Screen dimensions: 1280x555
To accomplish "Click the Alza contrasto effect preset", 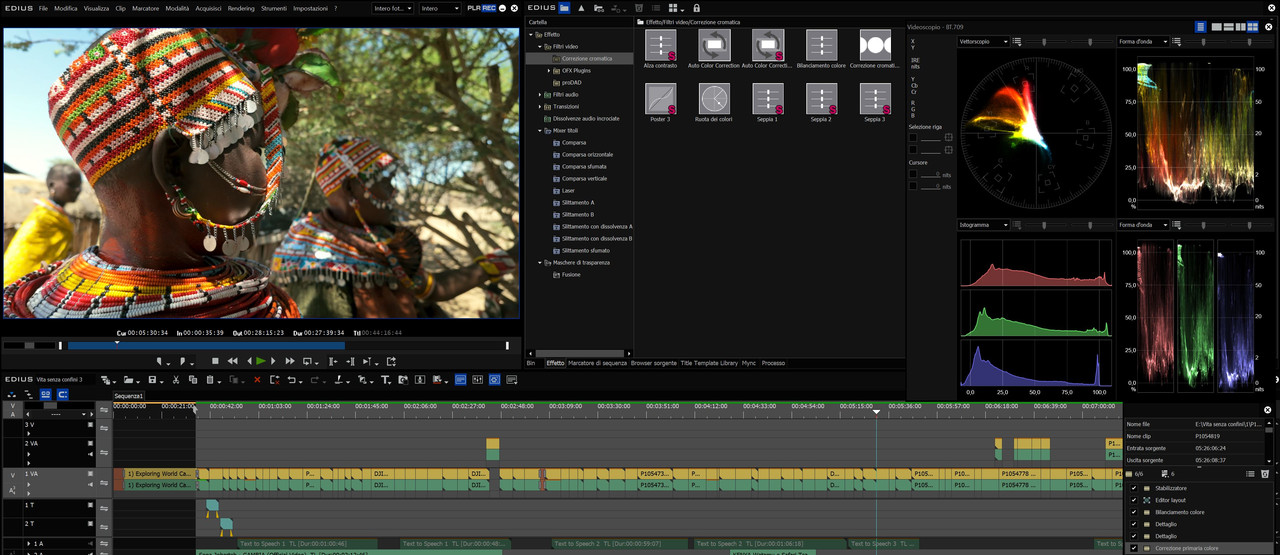I will pos(660,45).
